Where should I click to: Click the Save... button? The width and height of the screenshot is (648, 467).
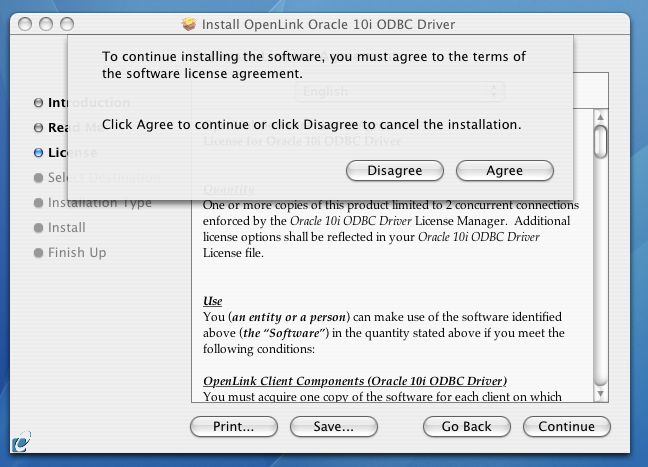pos(334,426)
